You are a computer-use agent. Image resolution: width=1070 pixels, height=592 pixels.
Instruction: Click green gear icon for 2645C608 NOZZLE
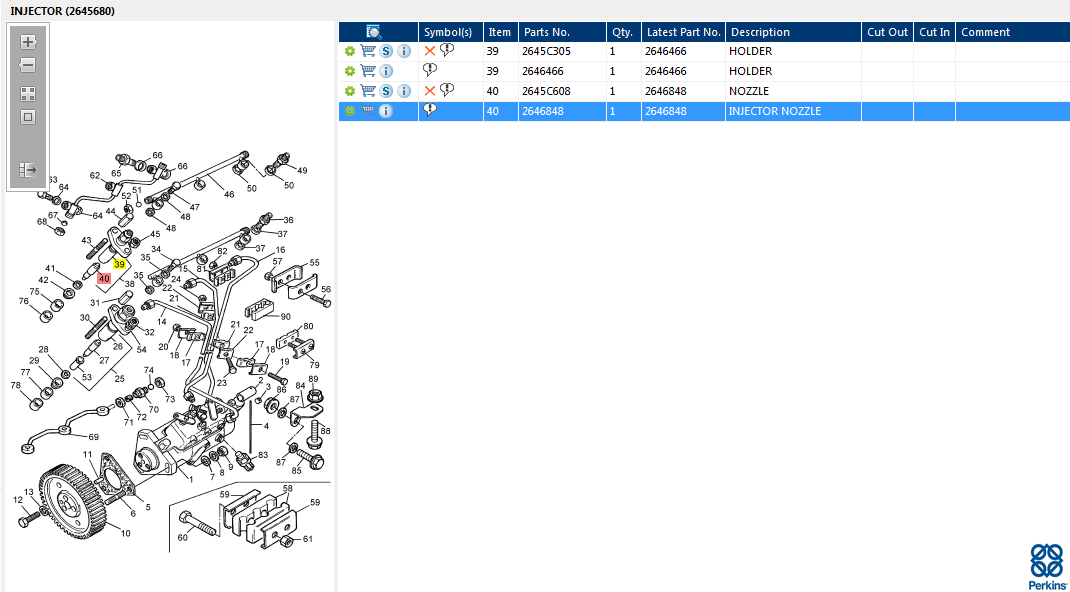pos(350,91)
